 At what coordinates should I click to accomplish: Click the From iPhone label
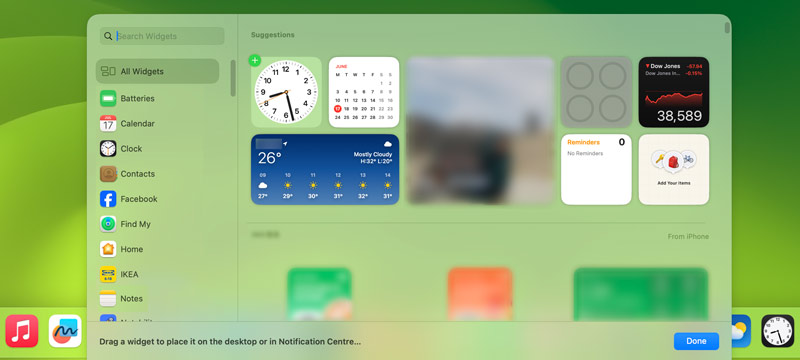click(688, 237)
